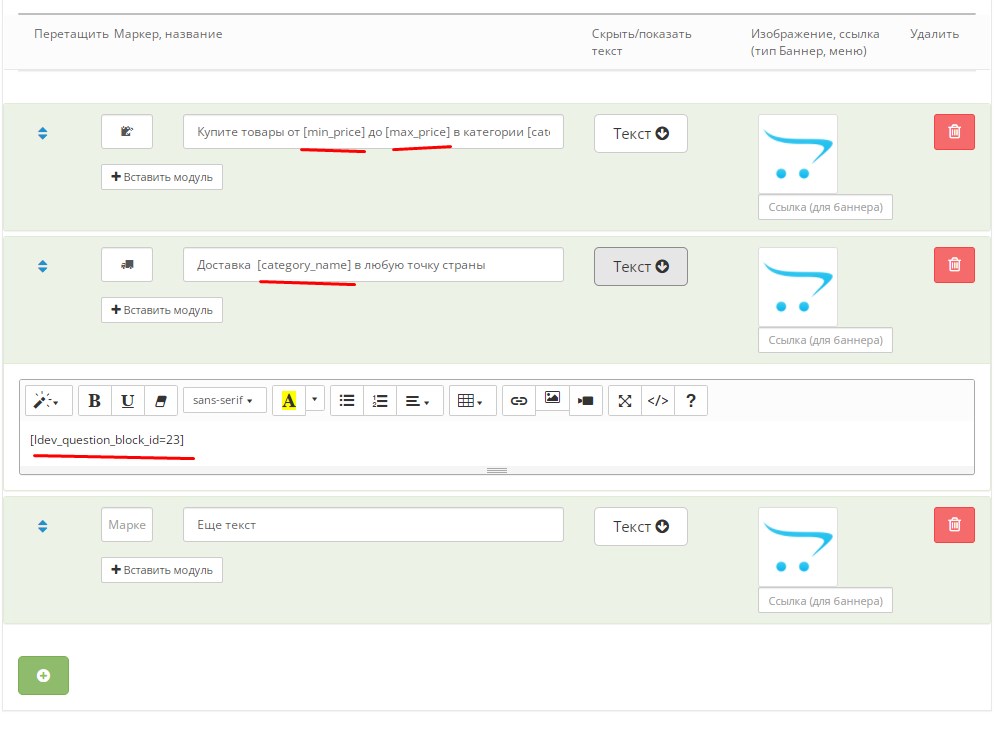Screen dimensions: 1004x749
Task: Click the green add-row plus button
Action: tap(43, 676)
